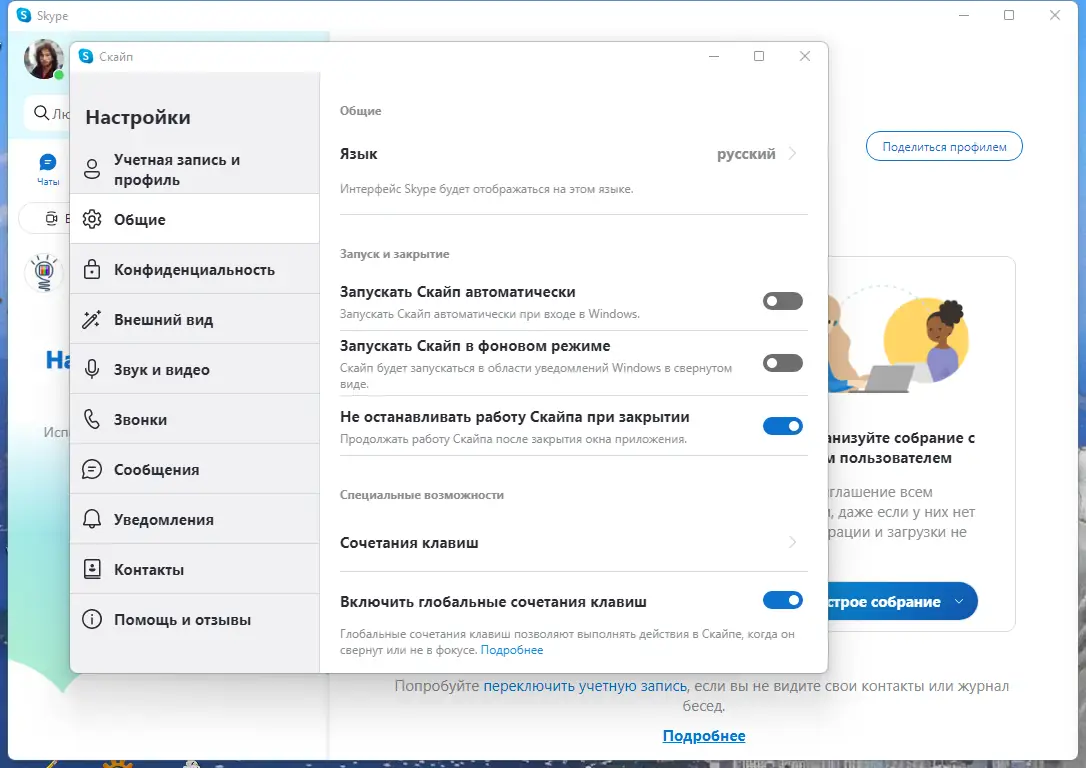Screen dimensions: 1086x768
Task: Click the Подробнее link in global shortcuts description
Action: click(x=512, y=650)
